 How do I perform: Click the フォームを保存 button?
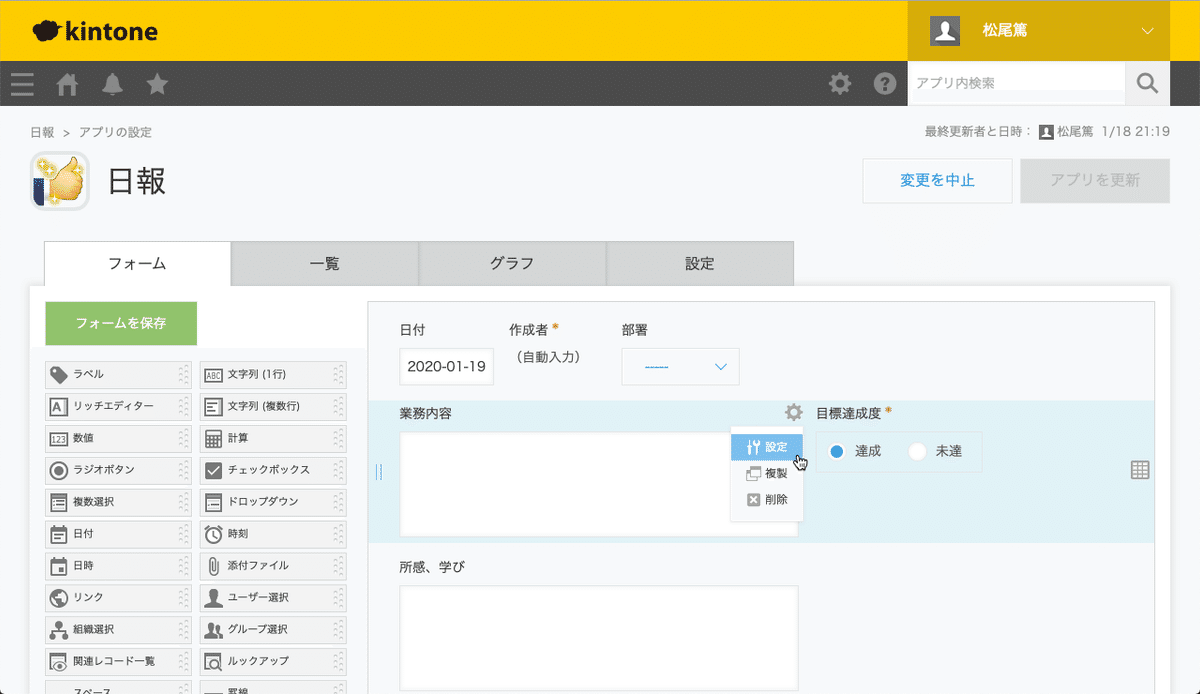tap(120, 323)
